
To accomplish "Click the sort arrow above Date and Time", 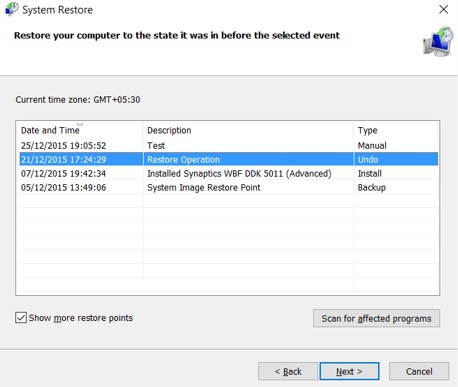I will click(80, 124).
